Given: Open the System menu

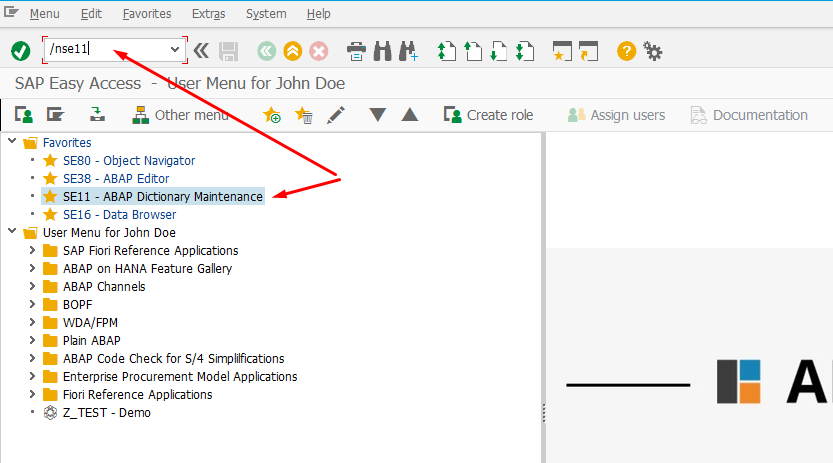Looking at the screenshot, I should coord(266,14).
